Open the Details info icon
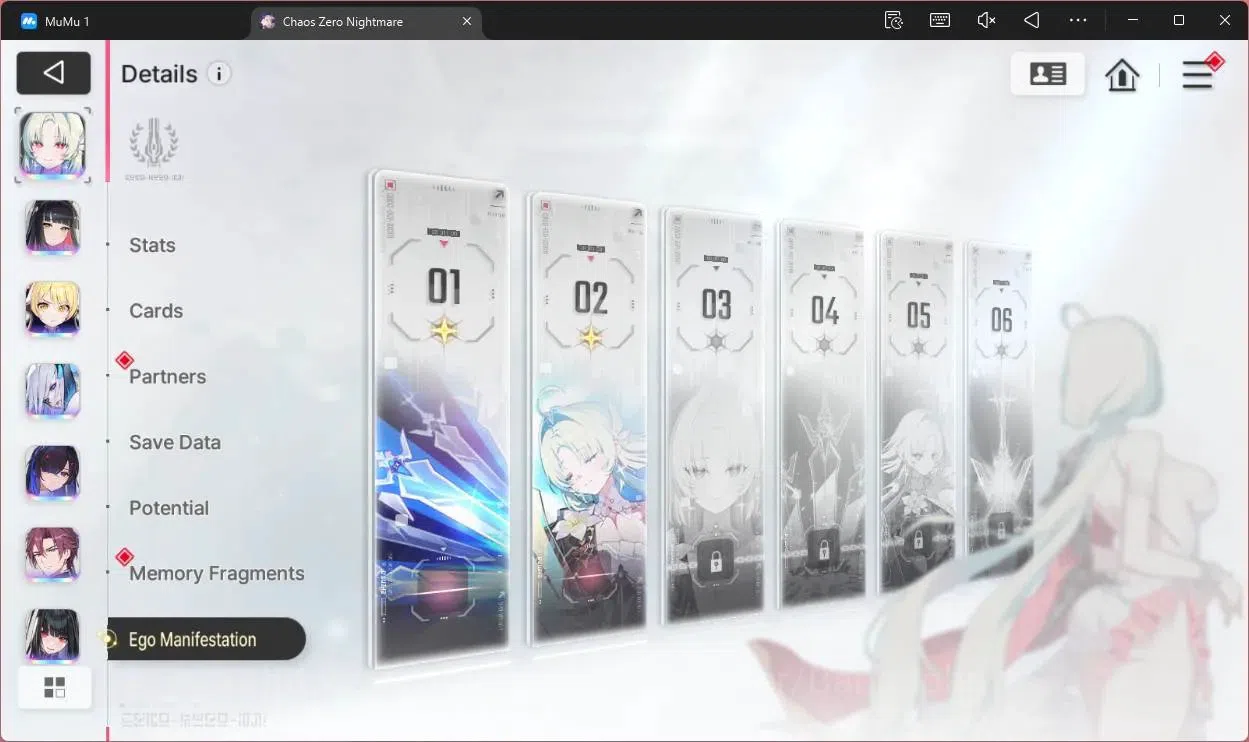1249x742 pixels. click(x=219, y=73)
